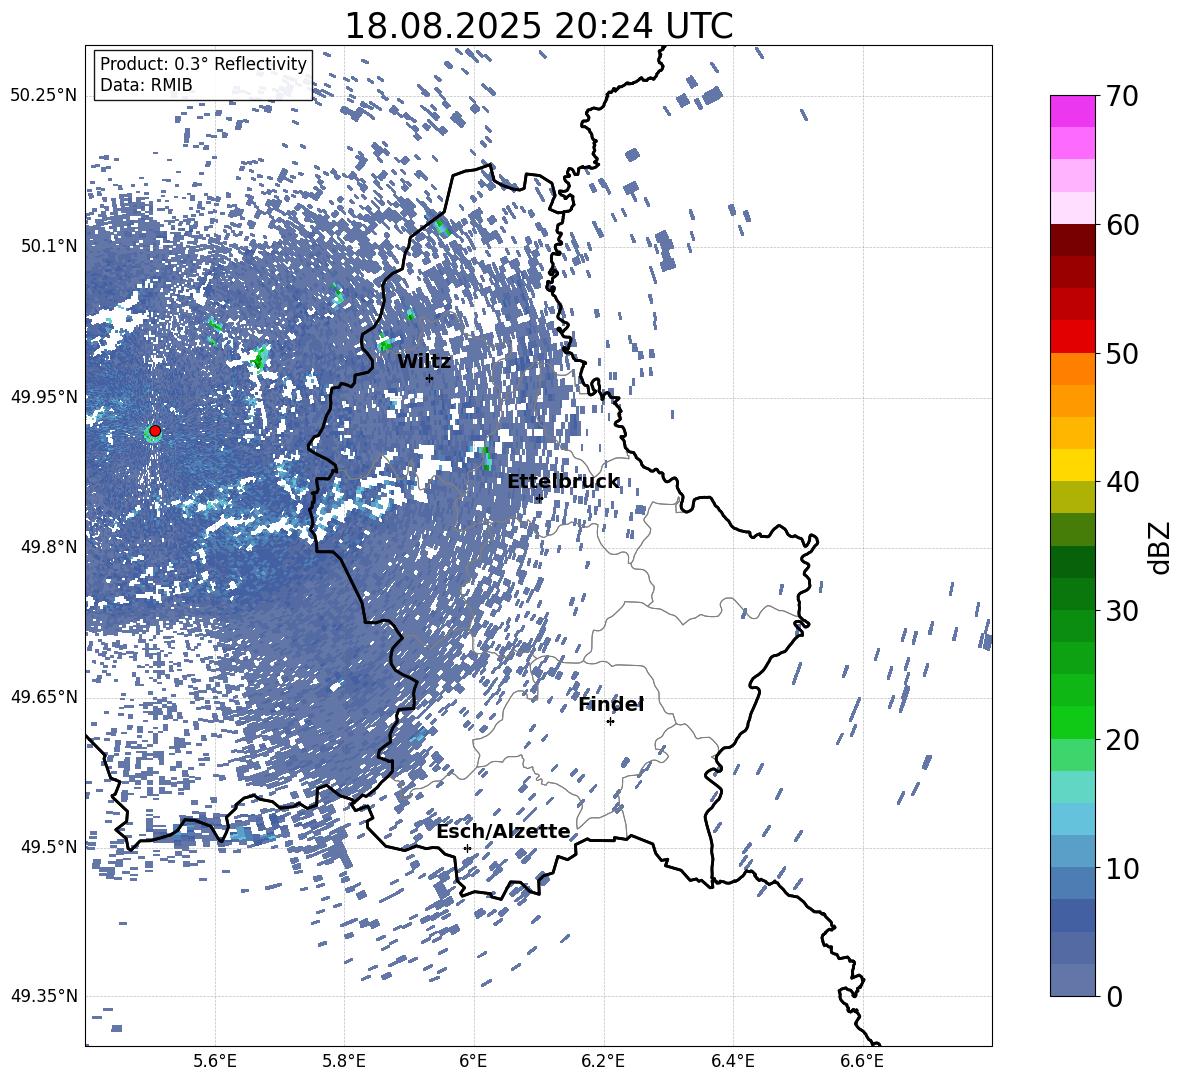Click the Findel location label
The width and height of the screenshot is (1184, 1081).
611,705
